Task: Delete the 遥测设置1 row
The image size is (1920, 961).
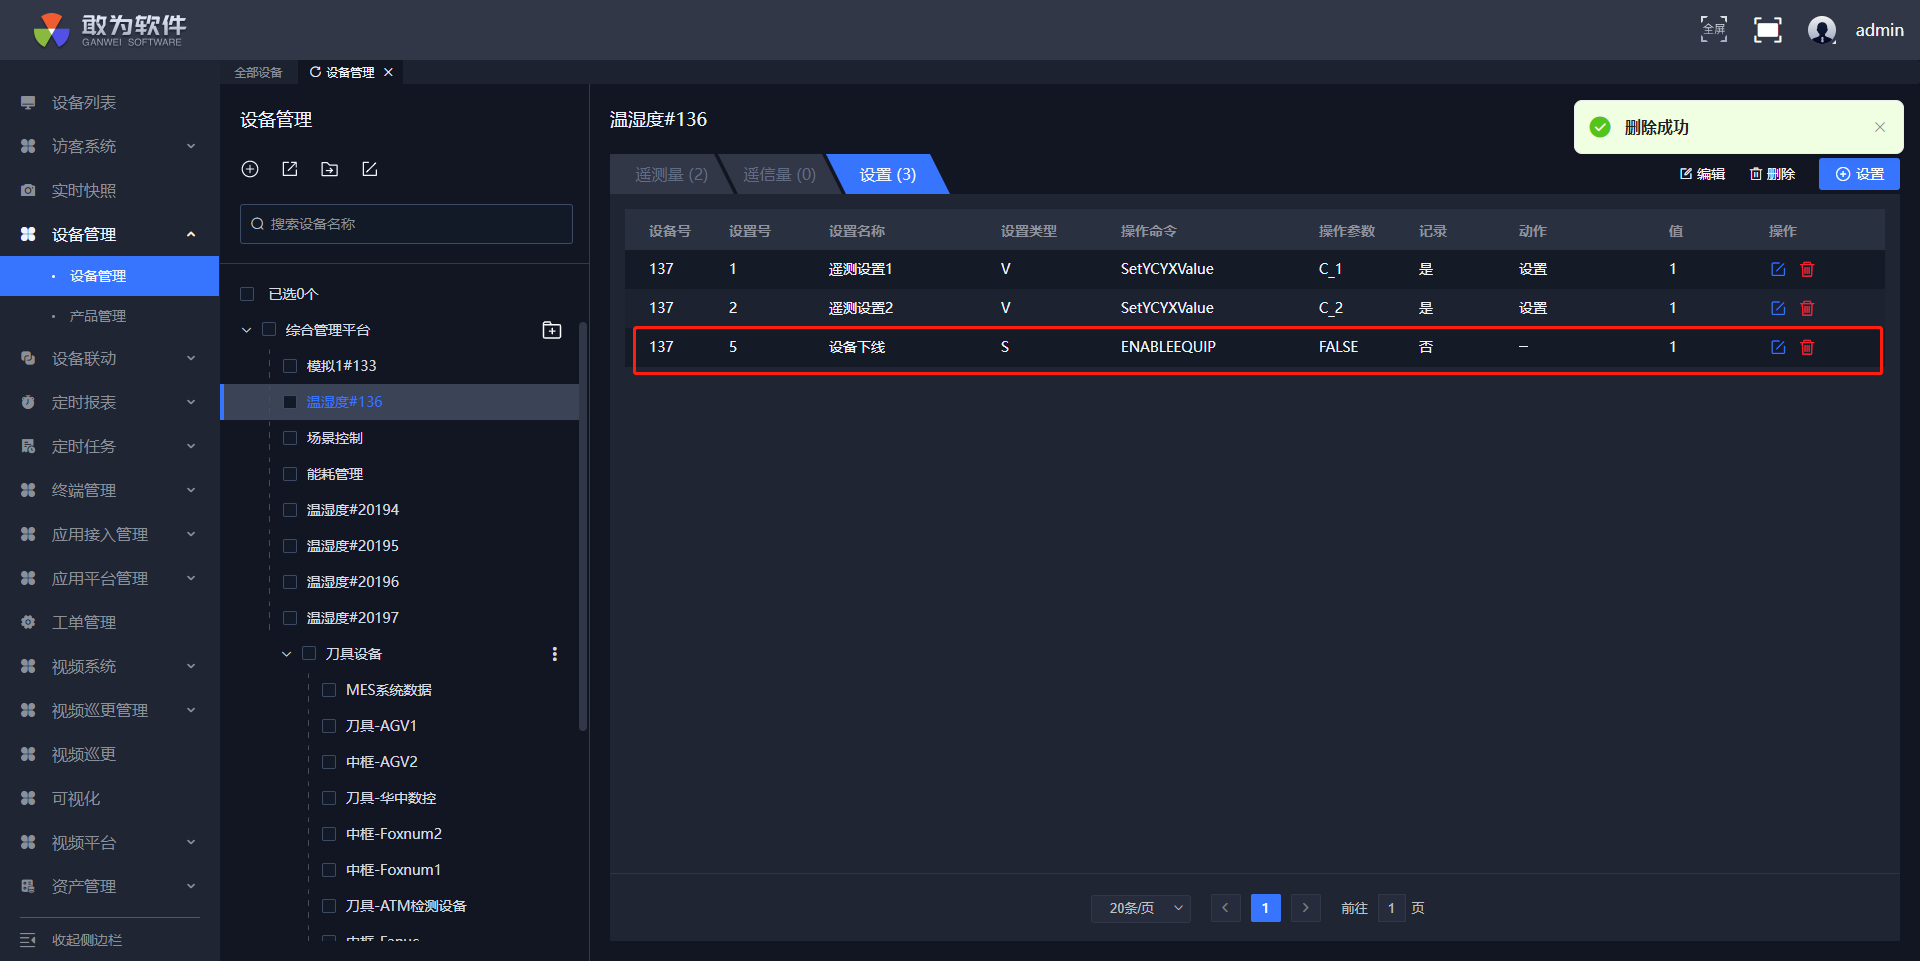Action: pyautogui.click(x=1807, y=269)
